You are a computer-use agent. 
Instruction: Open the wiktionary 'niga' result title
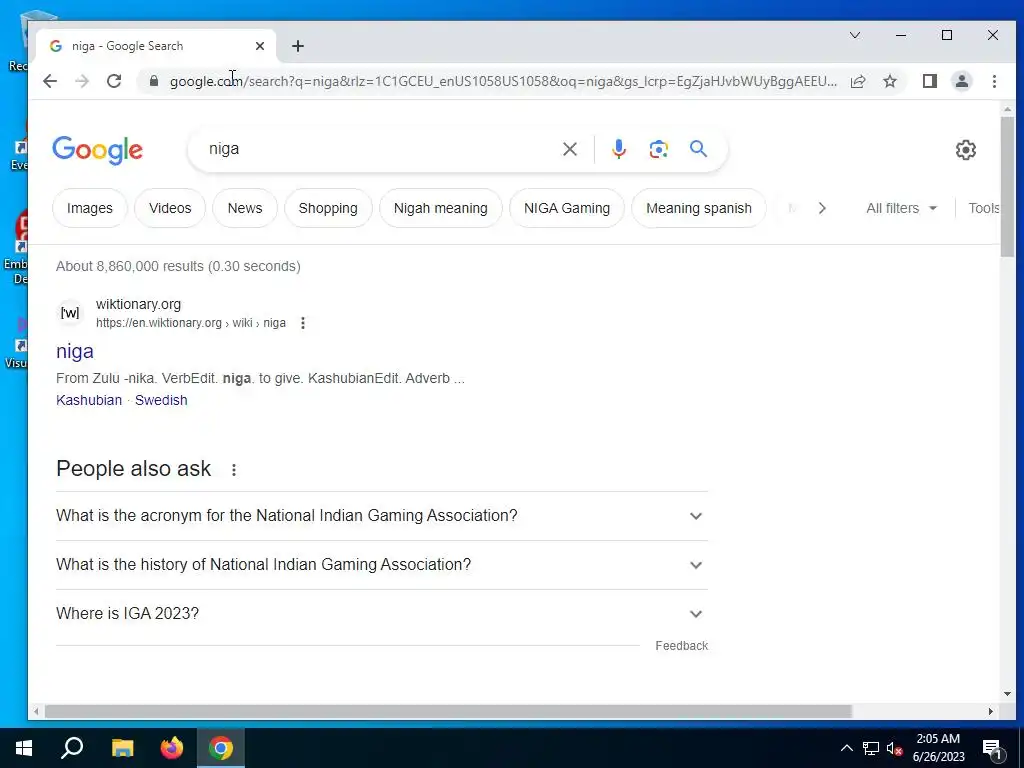point(74,351)
